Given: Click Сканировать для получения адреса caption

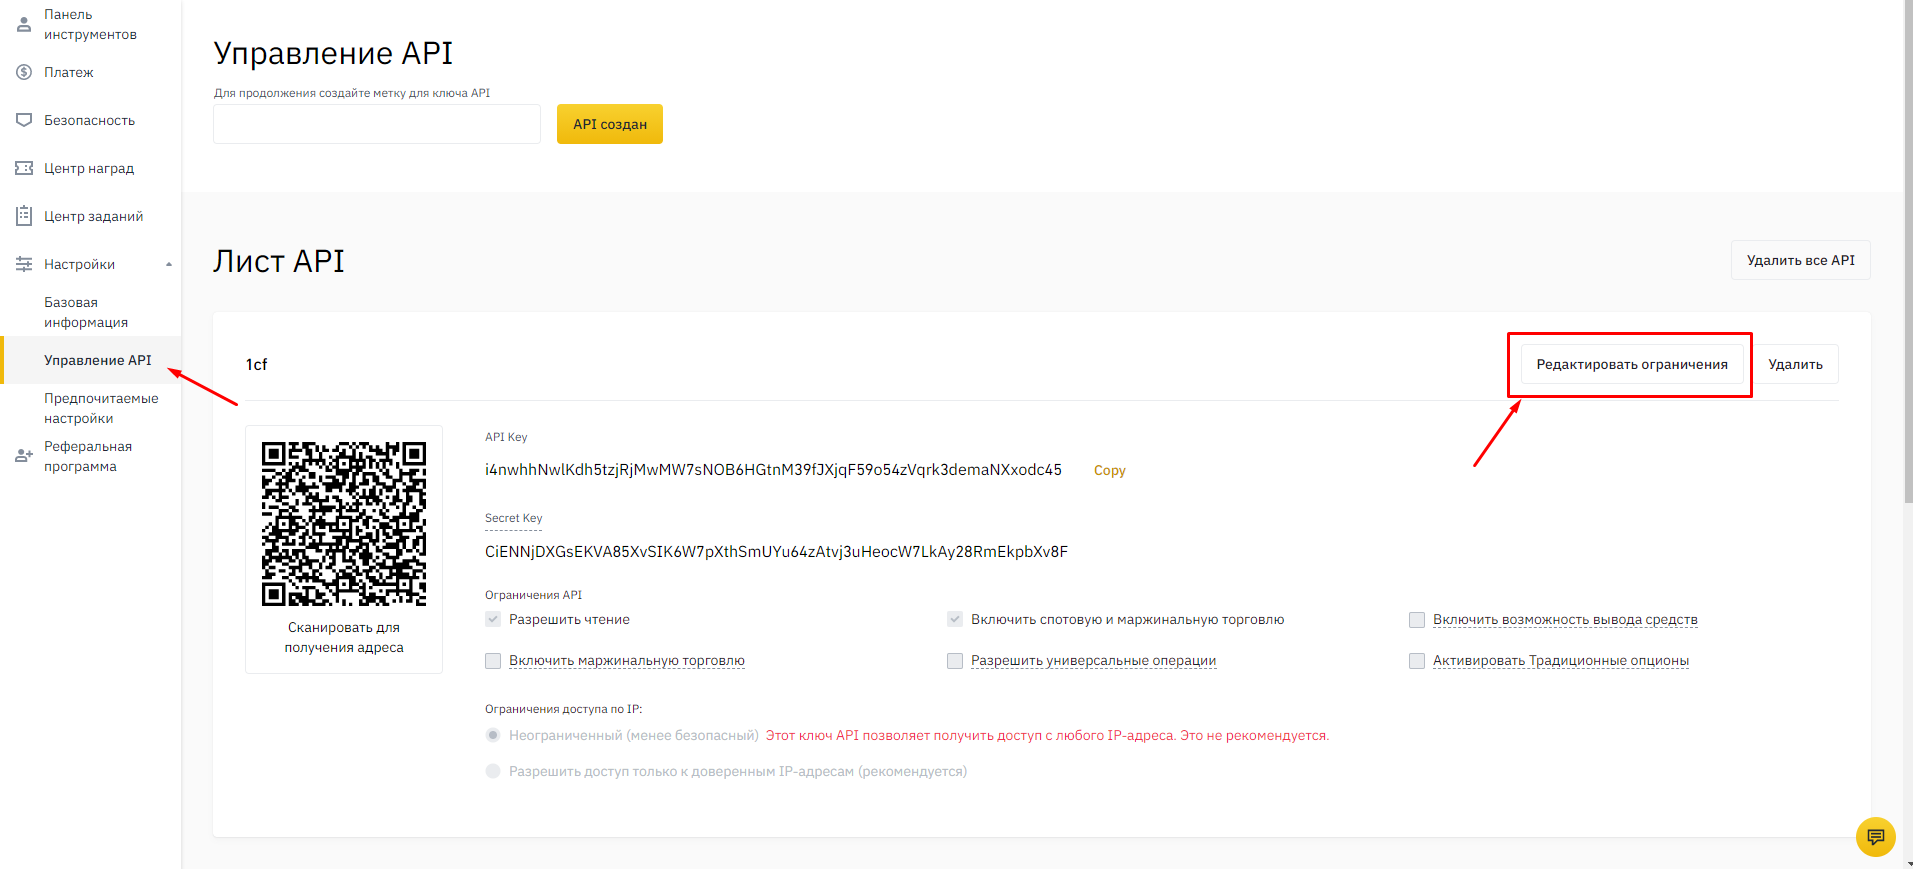Looking at the screenshot, I should point(344,637).
